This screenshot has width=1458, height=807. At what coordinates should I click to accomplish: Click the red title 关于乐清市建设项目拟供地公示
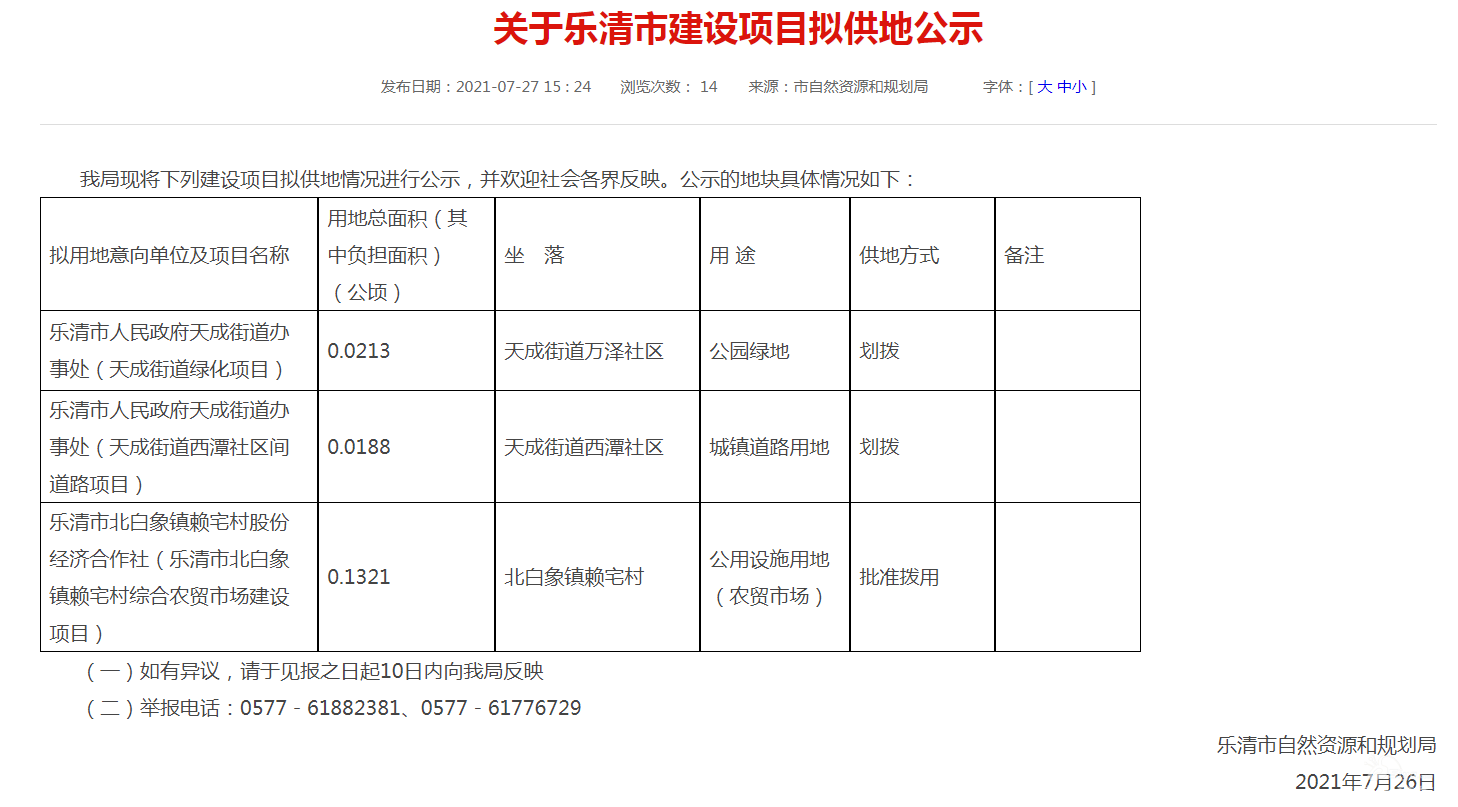point(738,29)
